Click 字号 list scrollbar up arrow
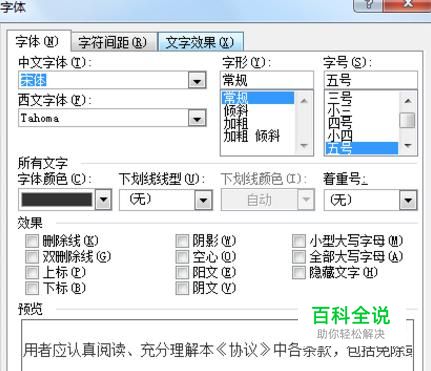The height and width of the screenshot is (371, 431). click(408, 100)
